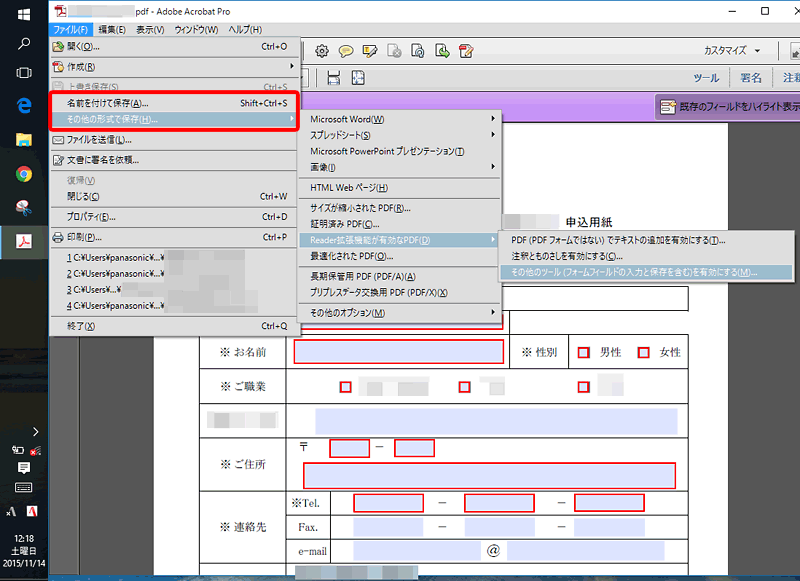
Task: Click the first ※Tel. number field
Action: 388,503
